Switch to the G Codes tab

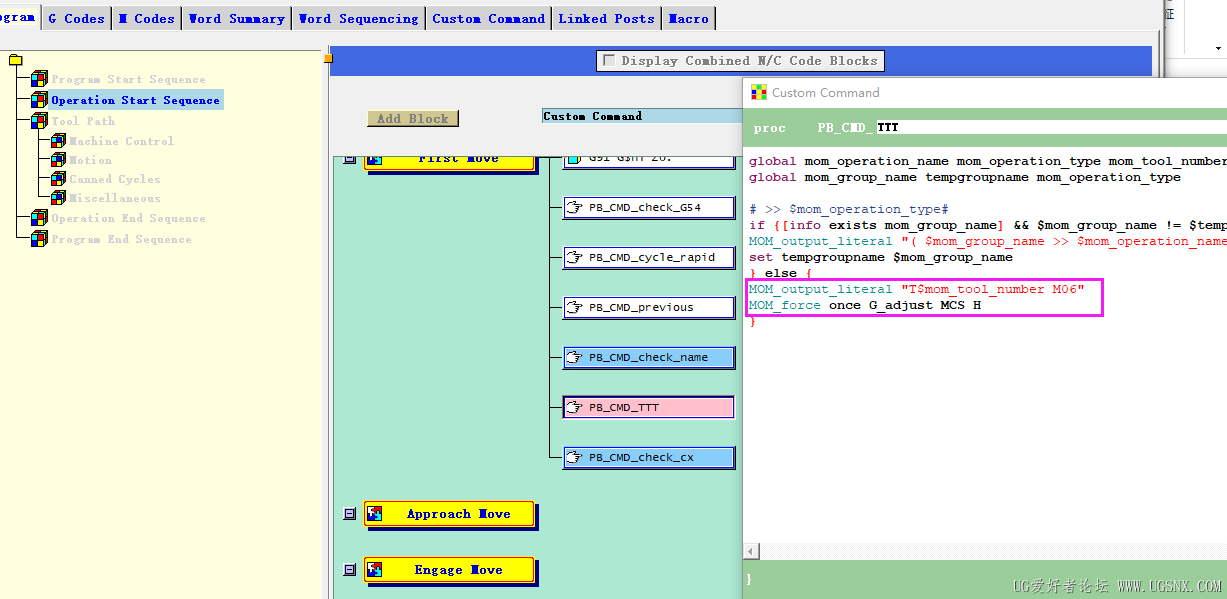click(x=77, y=18)
